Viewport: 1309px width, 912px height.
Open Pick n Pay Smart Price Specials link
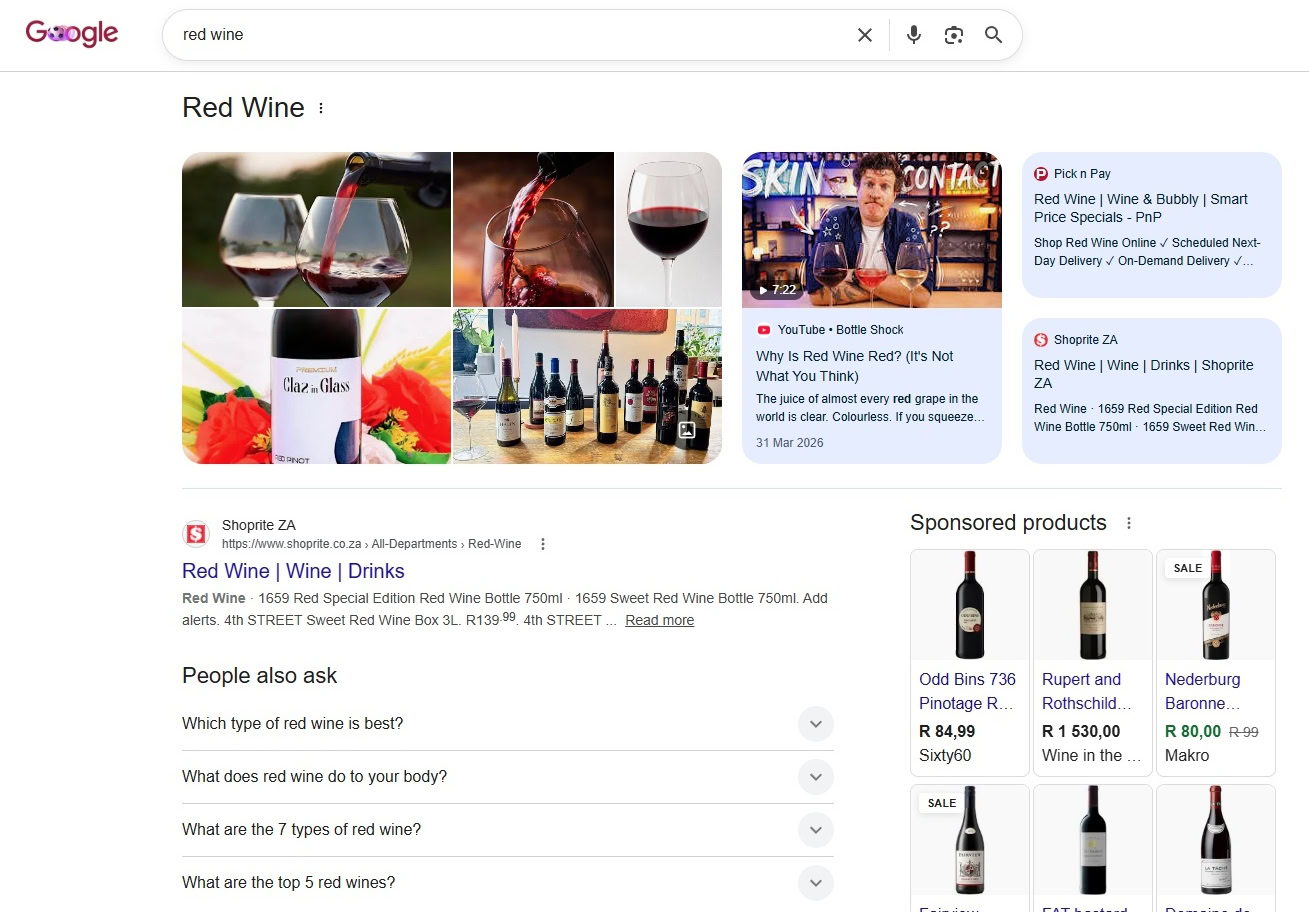click(x=1141, y=208)
